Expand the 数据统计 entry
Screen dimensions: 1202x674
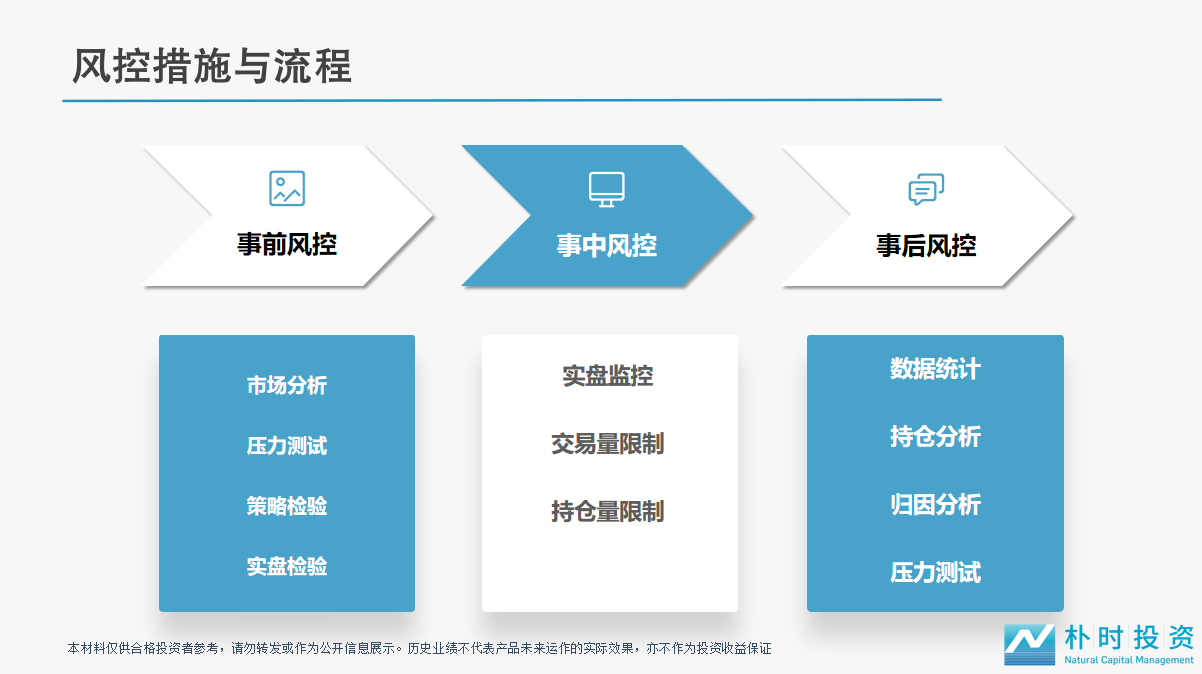(x=935, y=369)
